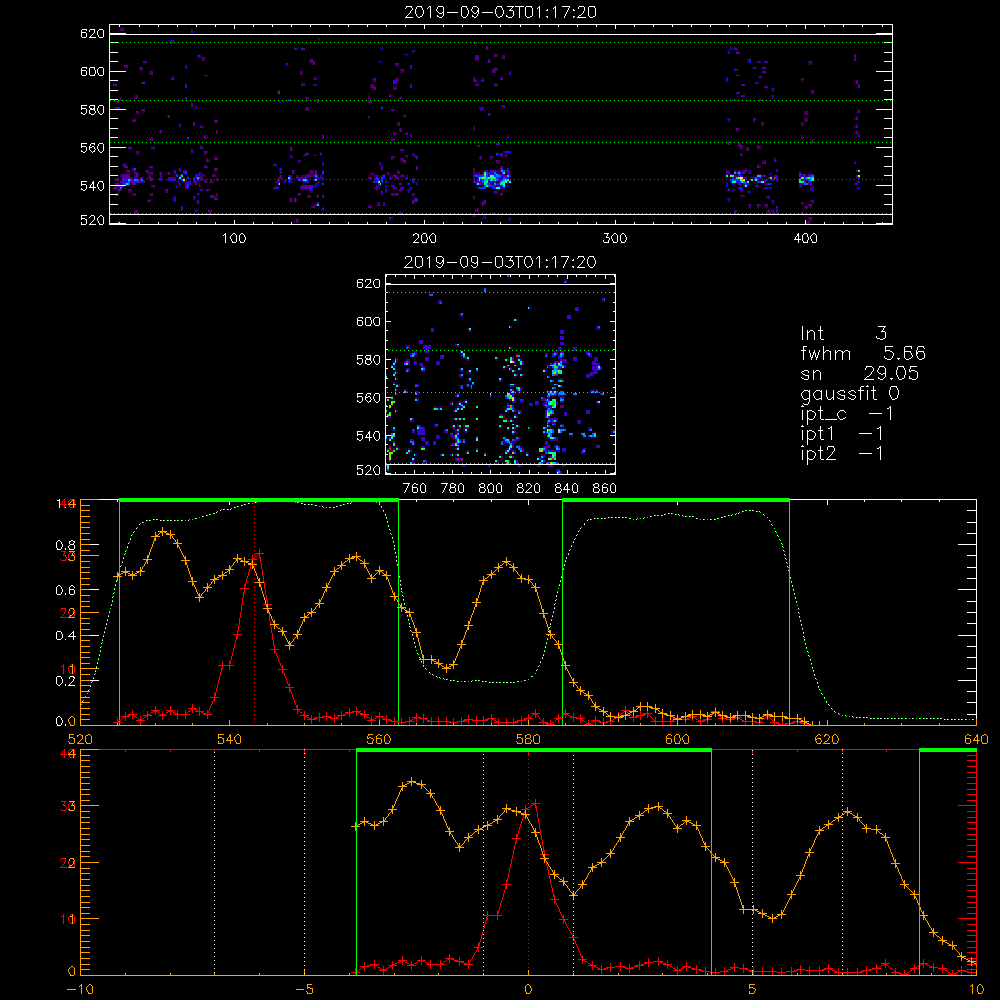This screenshot has width=1000, height=1000.
Task: Click the 'fwhm 5.66' readout
Action: (x=862, y=353)
